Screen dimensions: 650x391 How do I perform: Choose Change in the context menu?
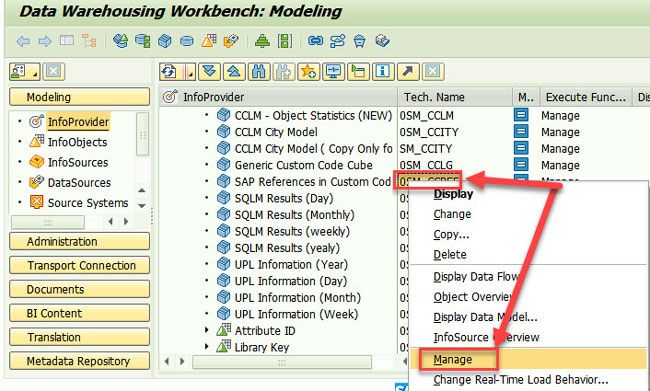[452, 214]
